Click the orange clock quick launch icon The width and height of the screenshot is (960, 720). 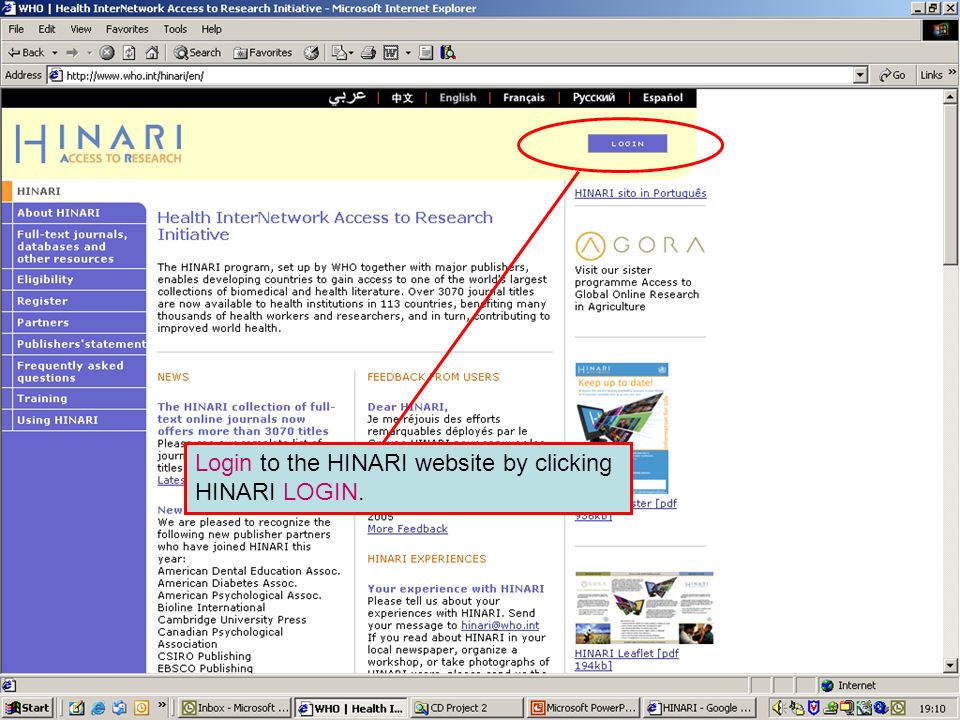coord(141,708)
